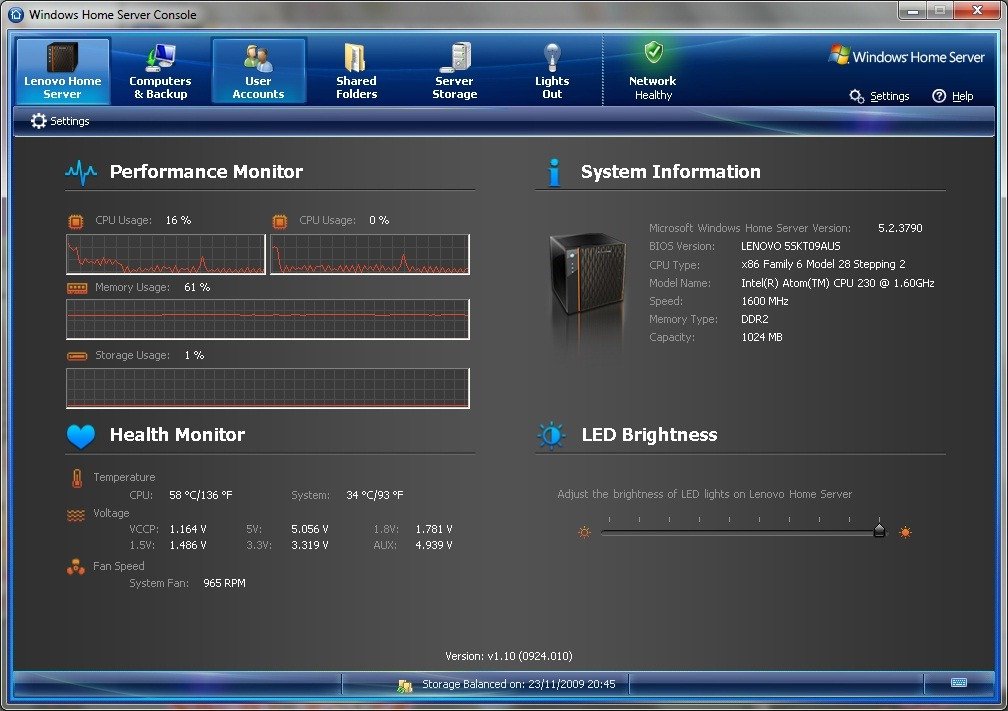Minimize the Windows Home Server Console window
This screenshot has height=711, width=1008.
[912, 10]
